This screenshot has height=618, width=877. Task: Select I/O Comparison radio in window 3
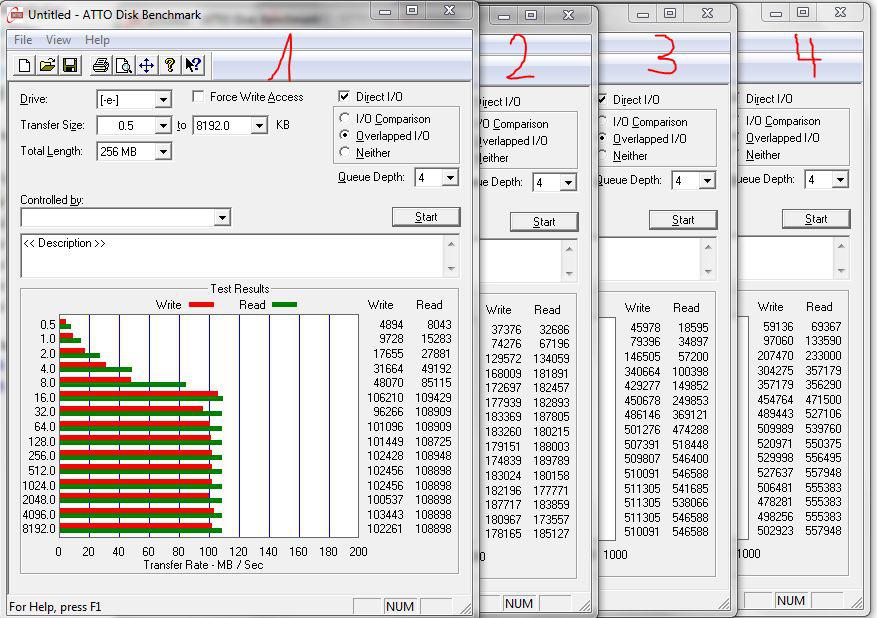click(x=602, y=121)
